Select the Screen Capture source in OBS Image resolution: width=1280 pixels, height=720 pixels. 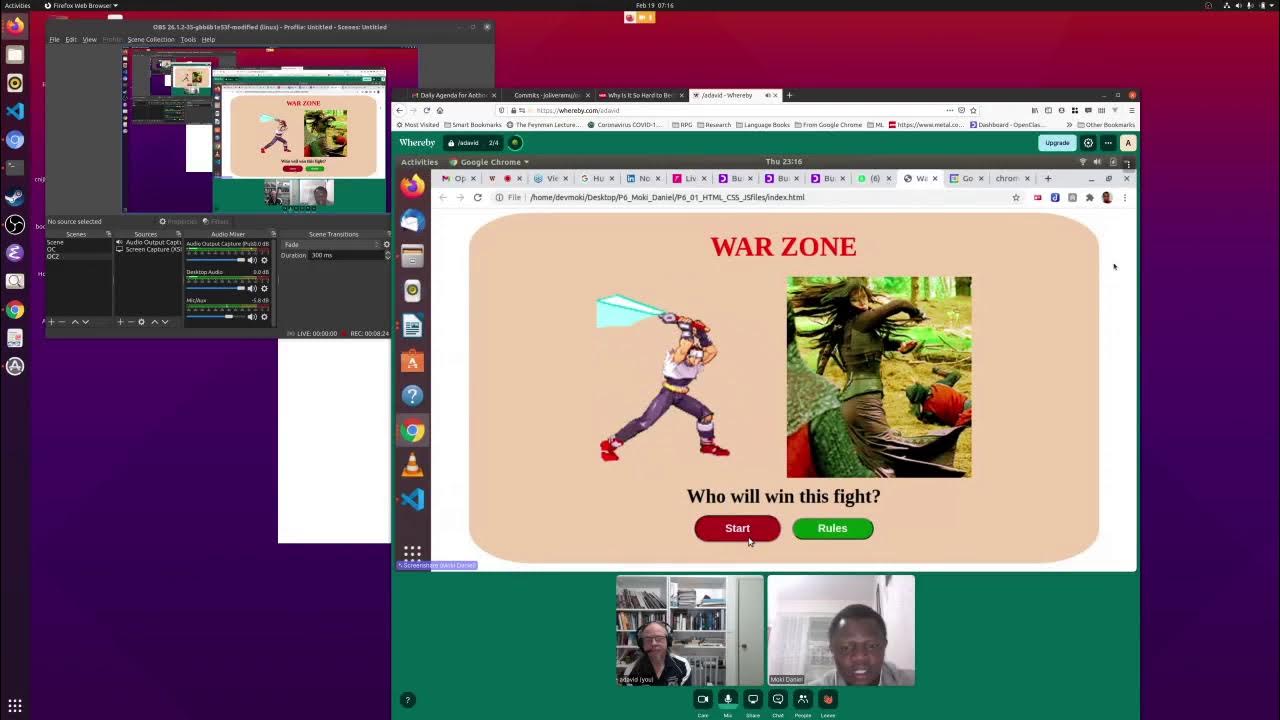[150, 249]
